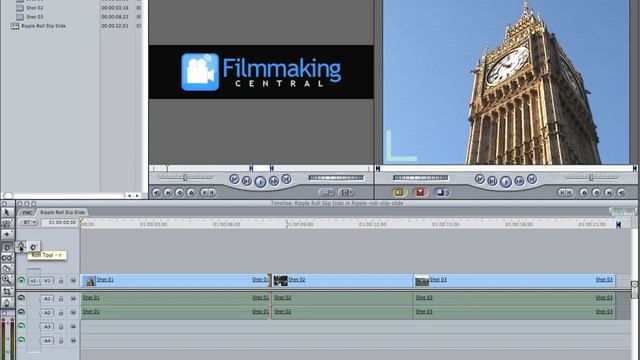Click 01:00:12:00 on the timeline ruler
Viewport: 640px width, 360px height.
373,224
